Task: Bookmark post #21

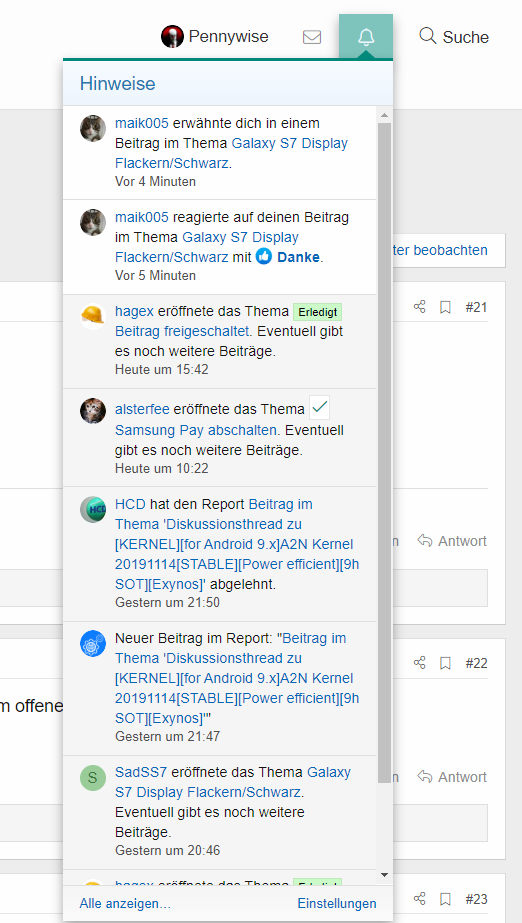Action: (445, 307)
